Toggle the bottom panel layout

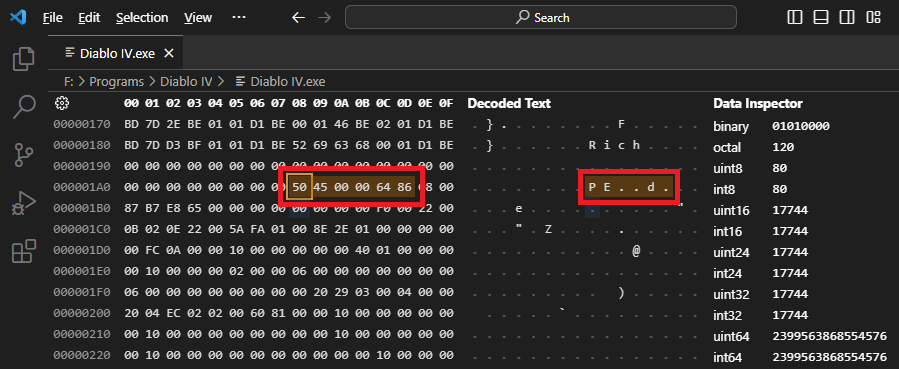coord(821,17)
